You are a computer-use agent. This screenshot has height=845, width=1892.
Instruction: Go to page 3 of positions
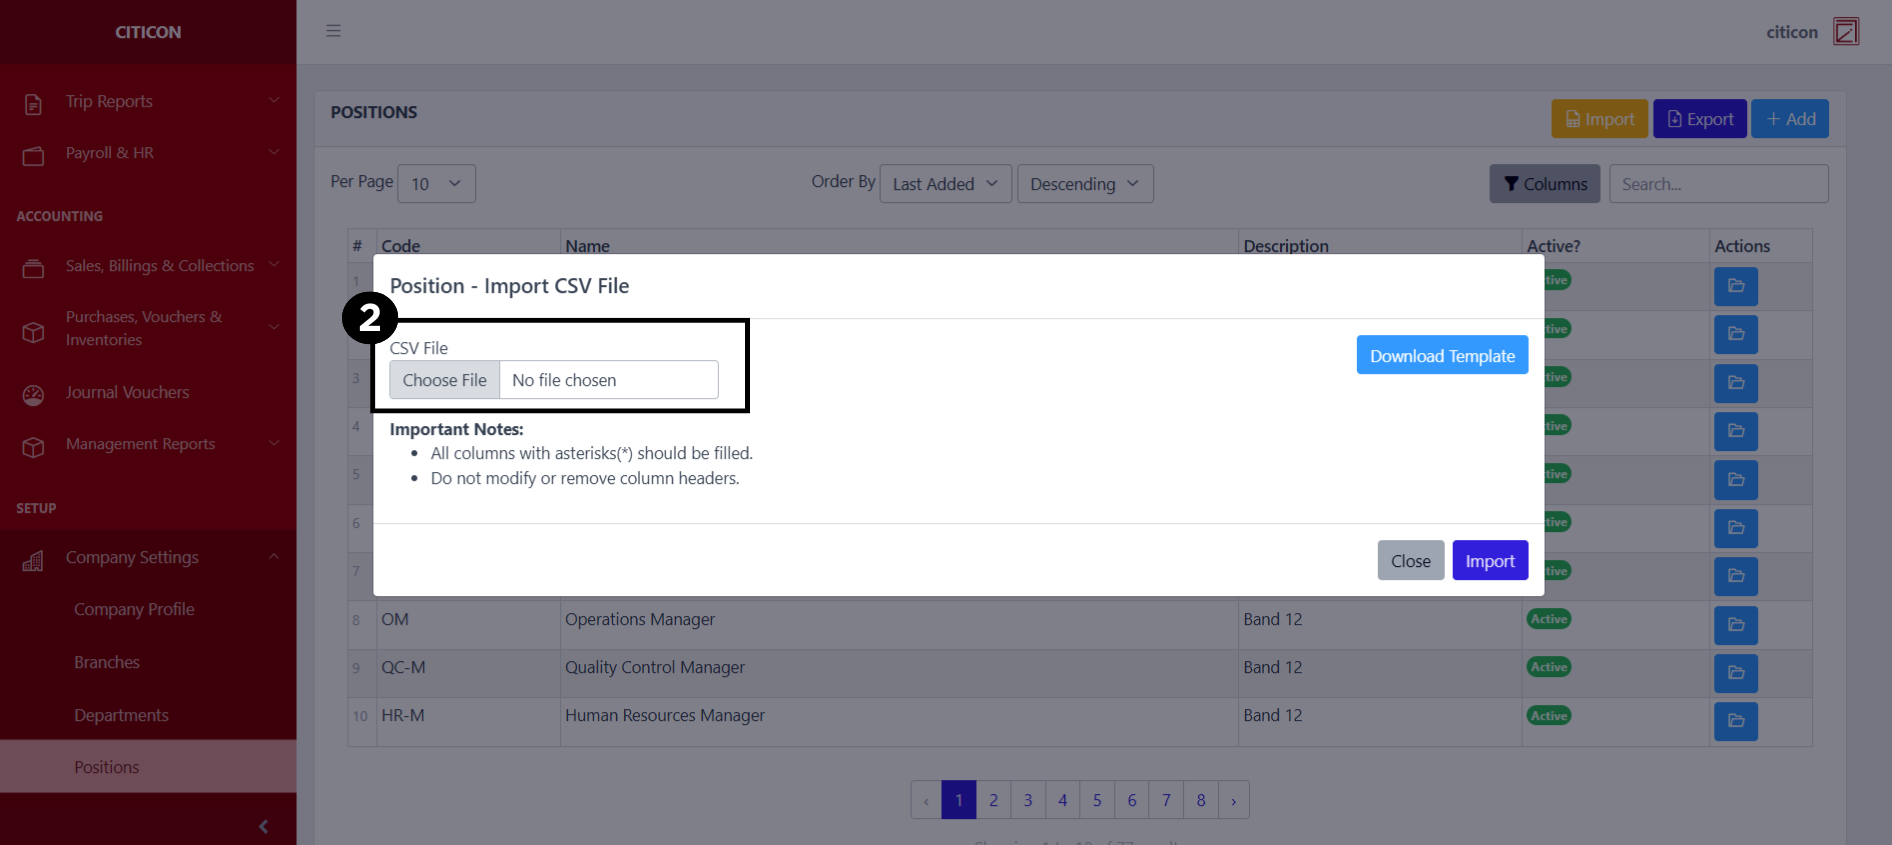[1027, 800]
